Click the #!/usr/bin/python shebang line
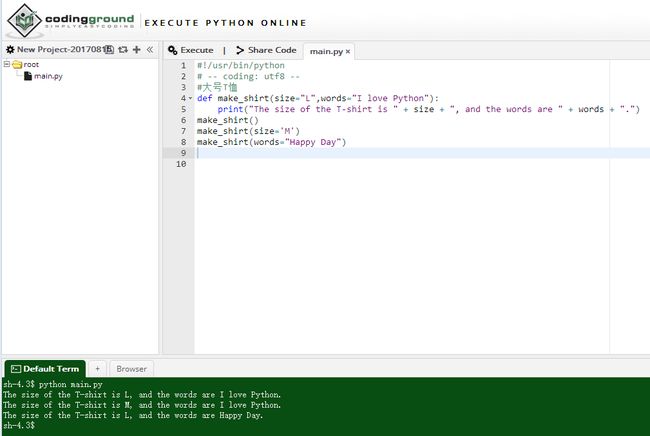650x436 pixels. coord(241,65)
